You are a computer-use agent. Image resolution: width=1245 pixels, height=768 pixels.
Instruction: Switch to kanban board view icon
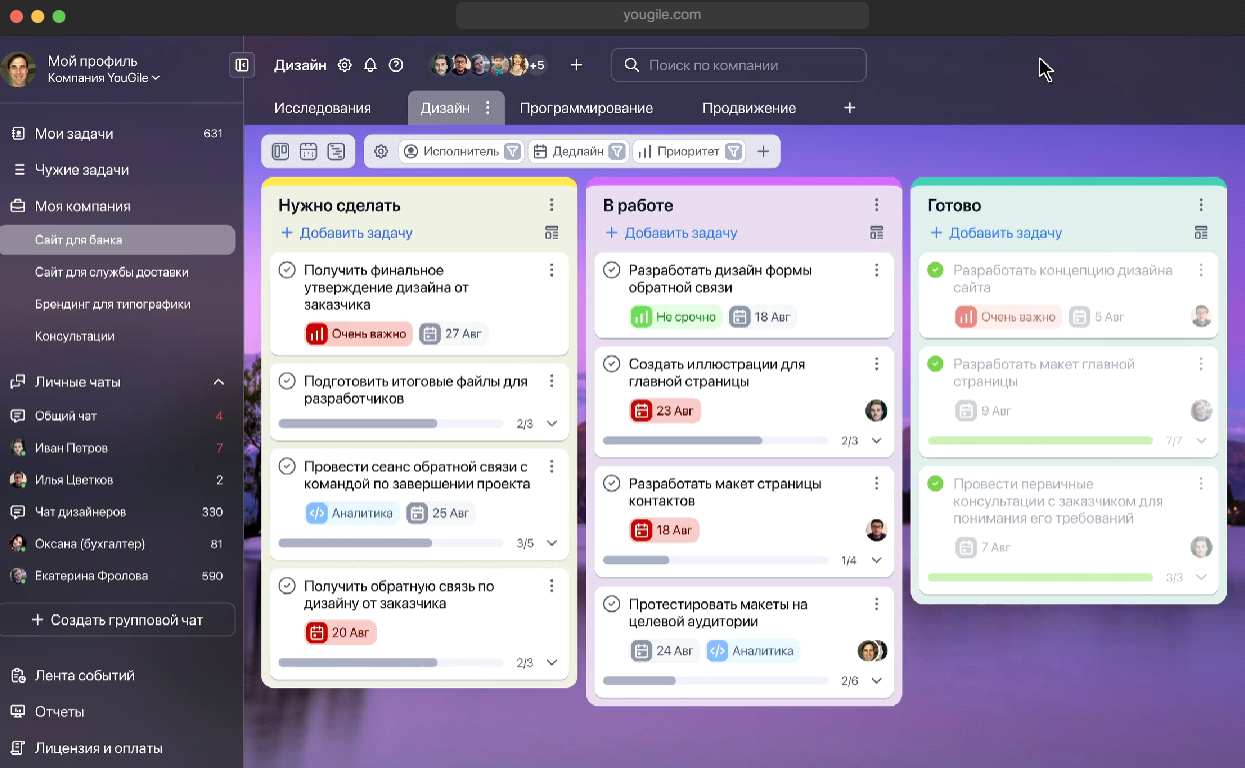coord(281,151)
